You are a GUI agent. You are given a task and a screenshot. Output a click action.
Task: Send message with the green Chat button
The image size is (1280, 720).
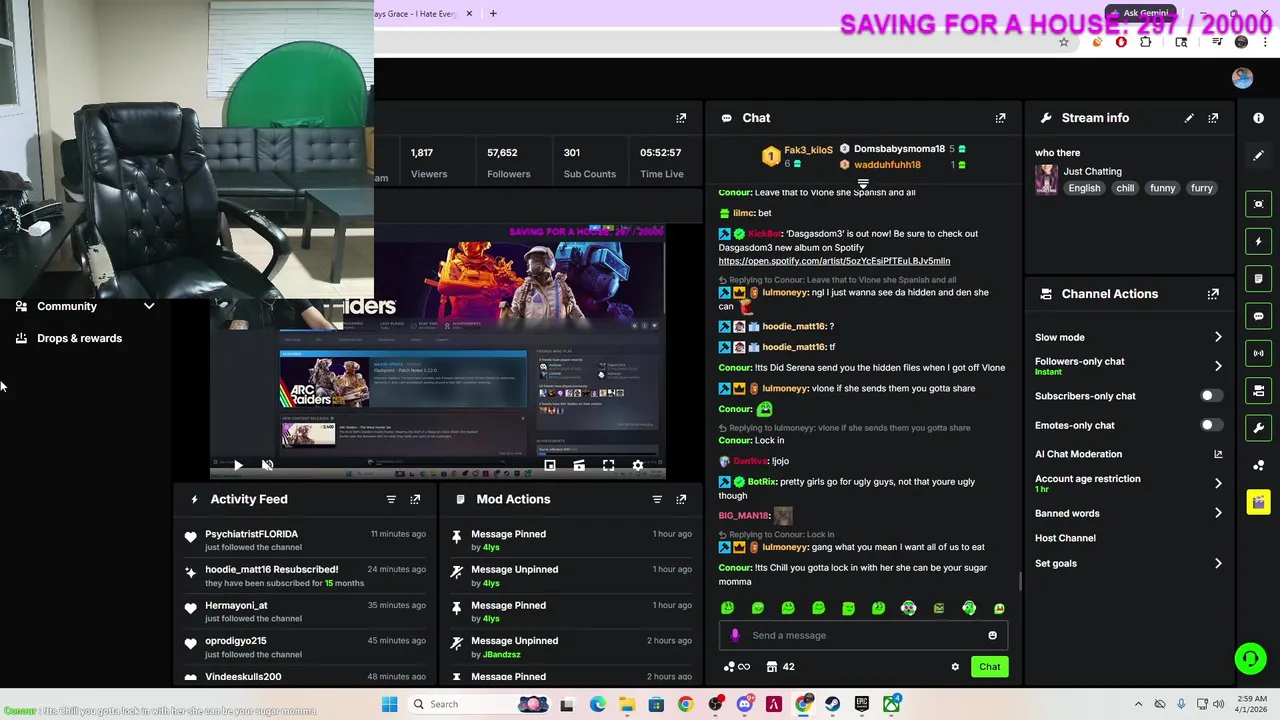point(989,667)
